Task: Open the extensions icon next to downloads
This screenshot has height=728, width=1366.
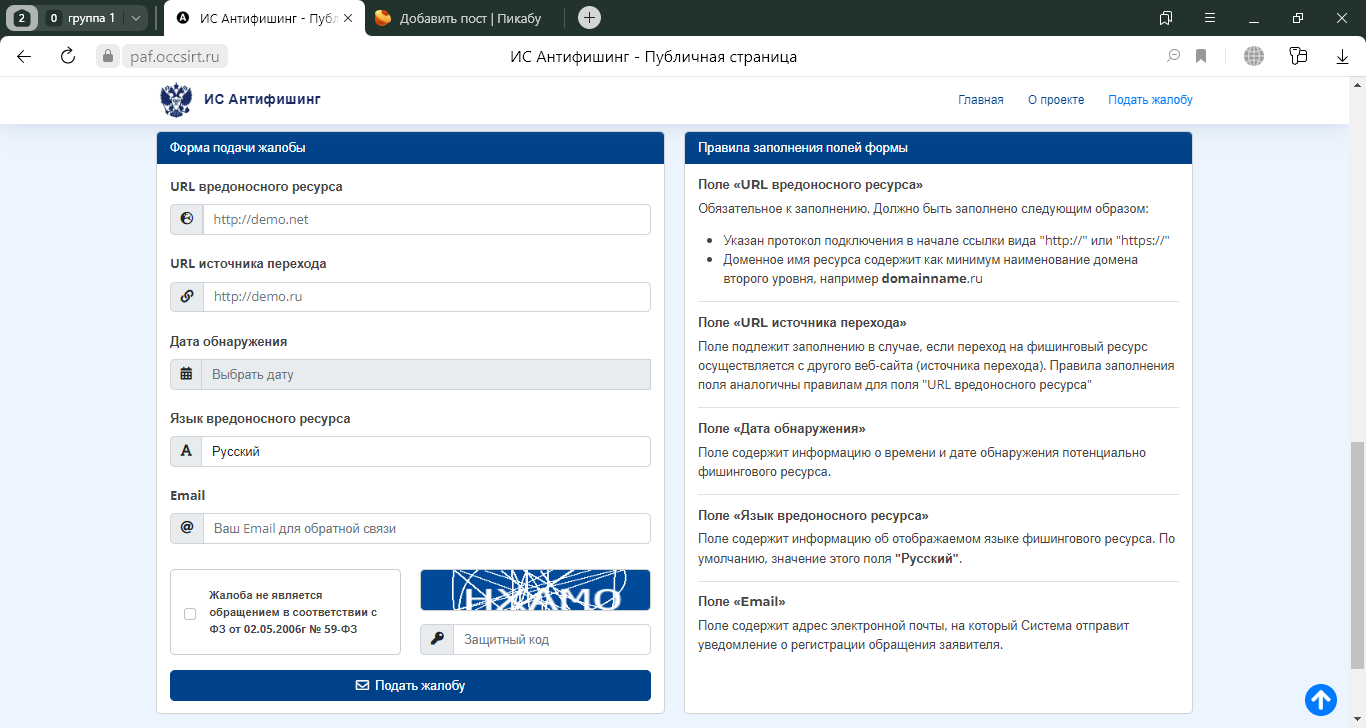Action: click(1299, 57)
